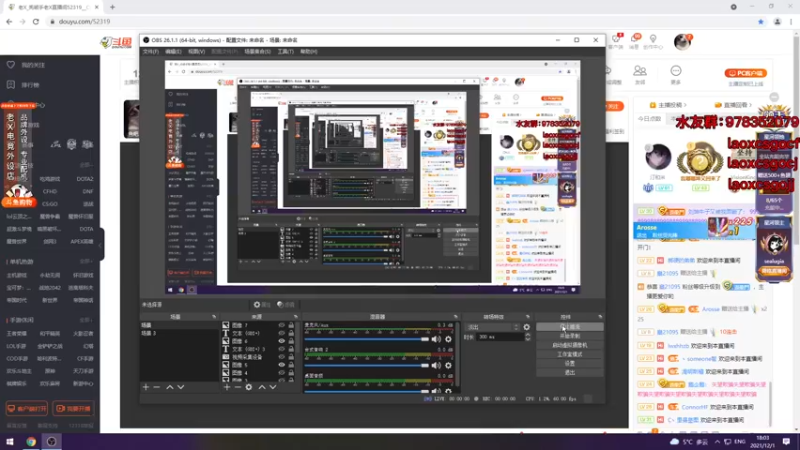Add a new source with plus icon

tap(227, 387)
